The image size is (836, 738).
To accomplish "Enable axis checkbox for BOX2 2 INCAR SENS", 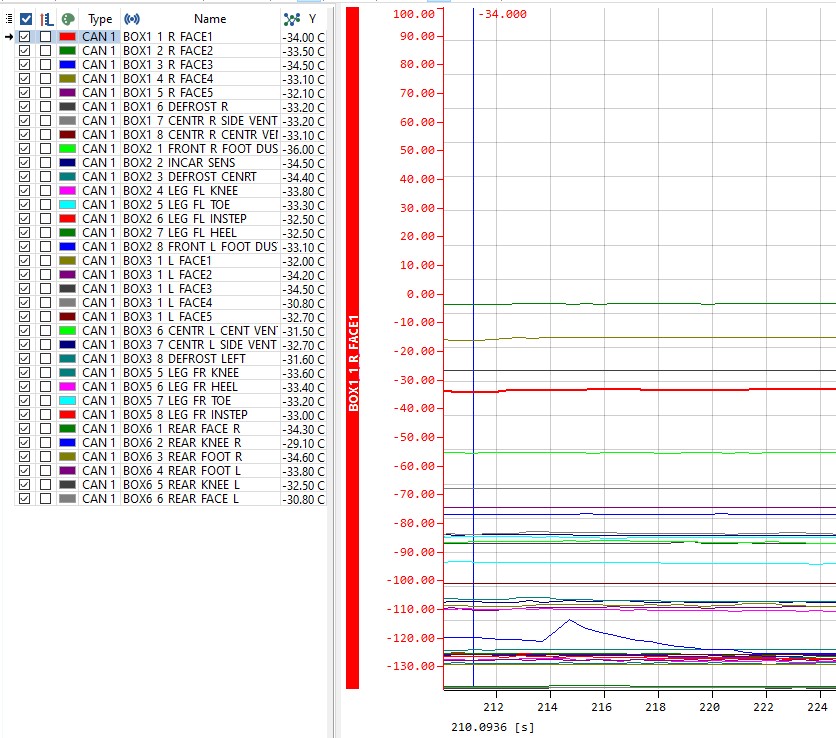I will click(45, 163).
